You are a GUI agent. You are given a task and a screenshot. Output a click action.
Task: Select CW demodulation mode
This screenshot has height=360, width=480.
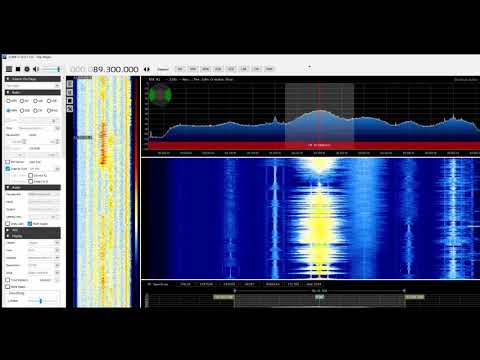pyautogui.click(x=38, y=110)
